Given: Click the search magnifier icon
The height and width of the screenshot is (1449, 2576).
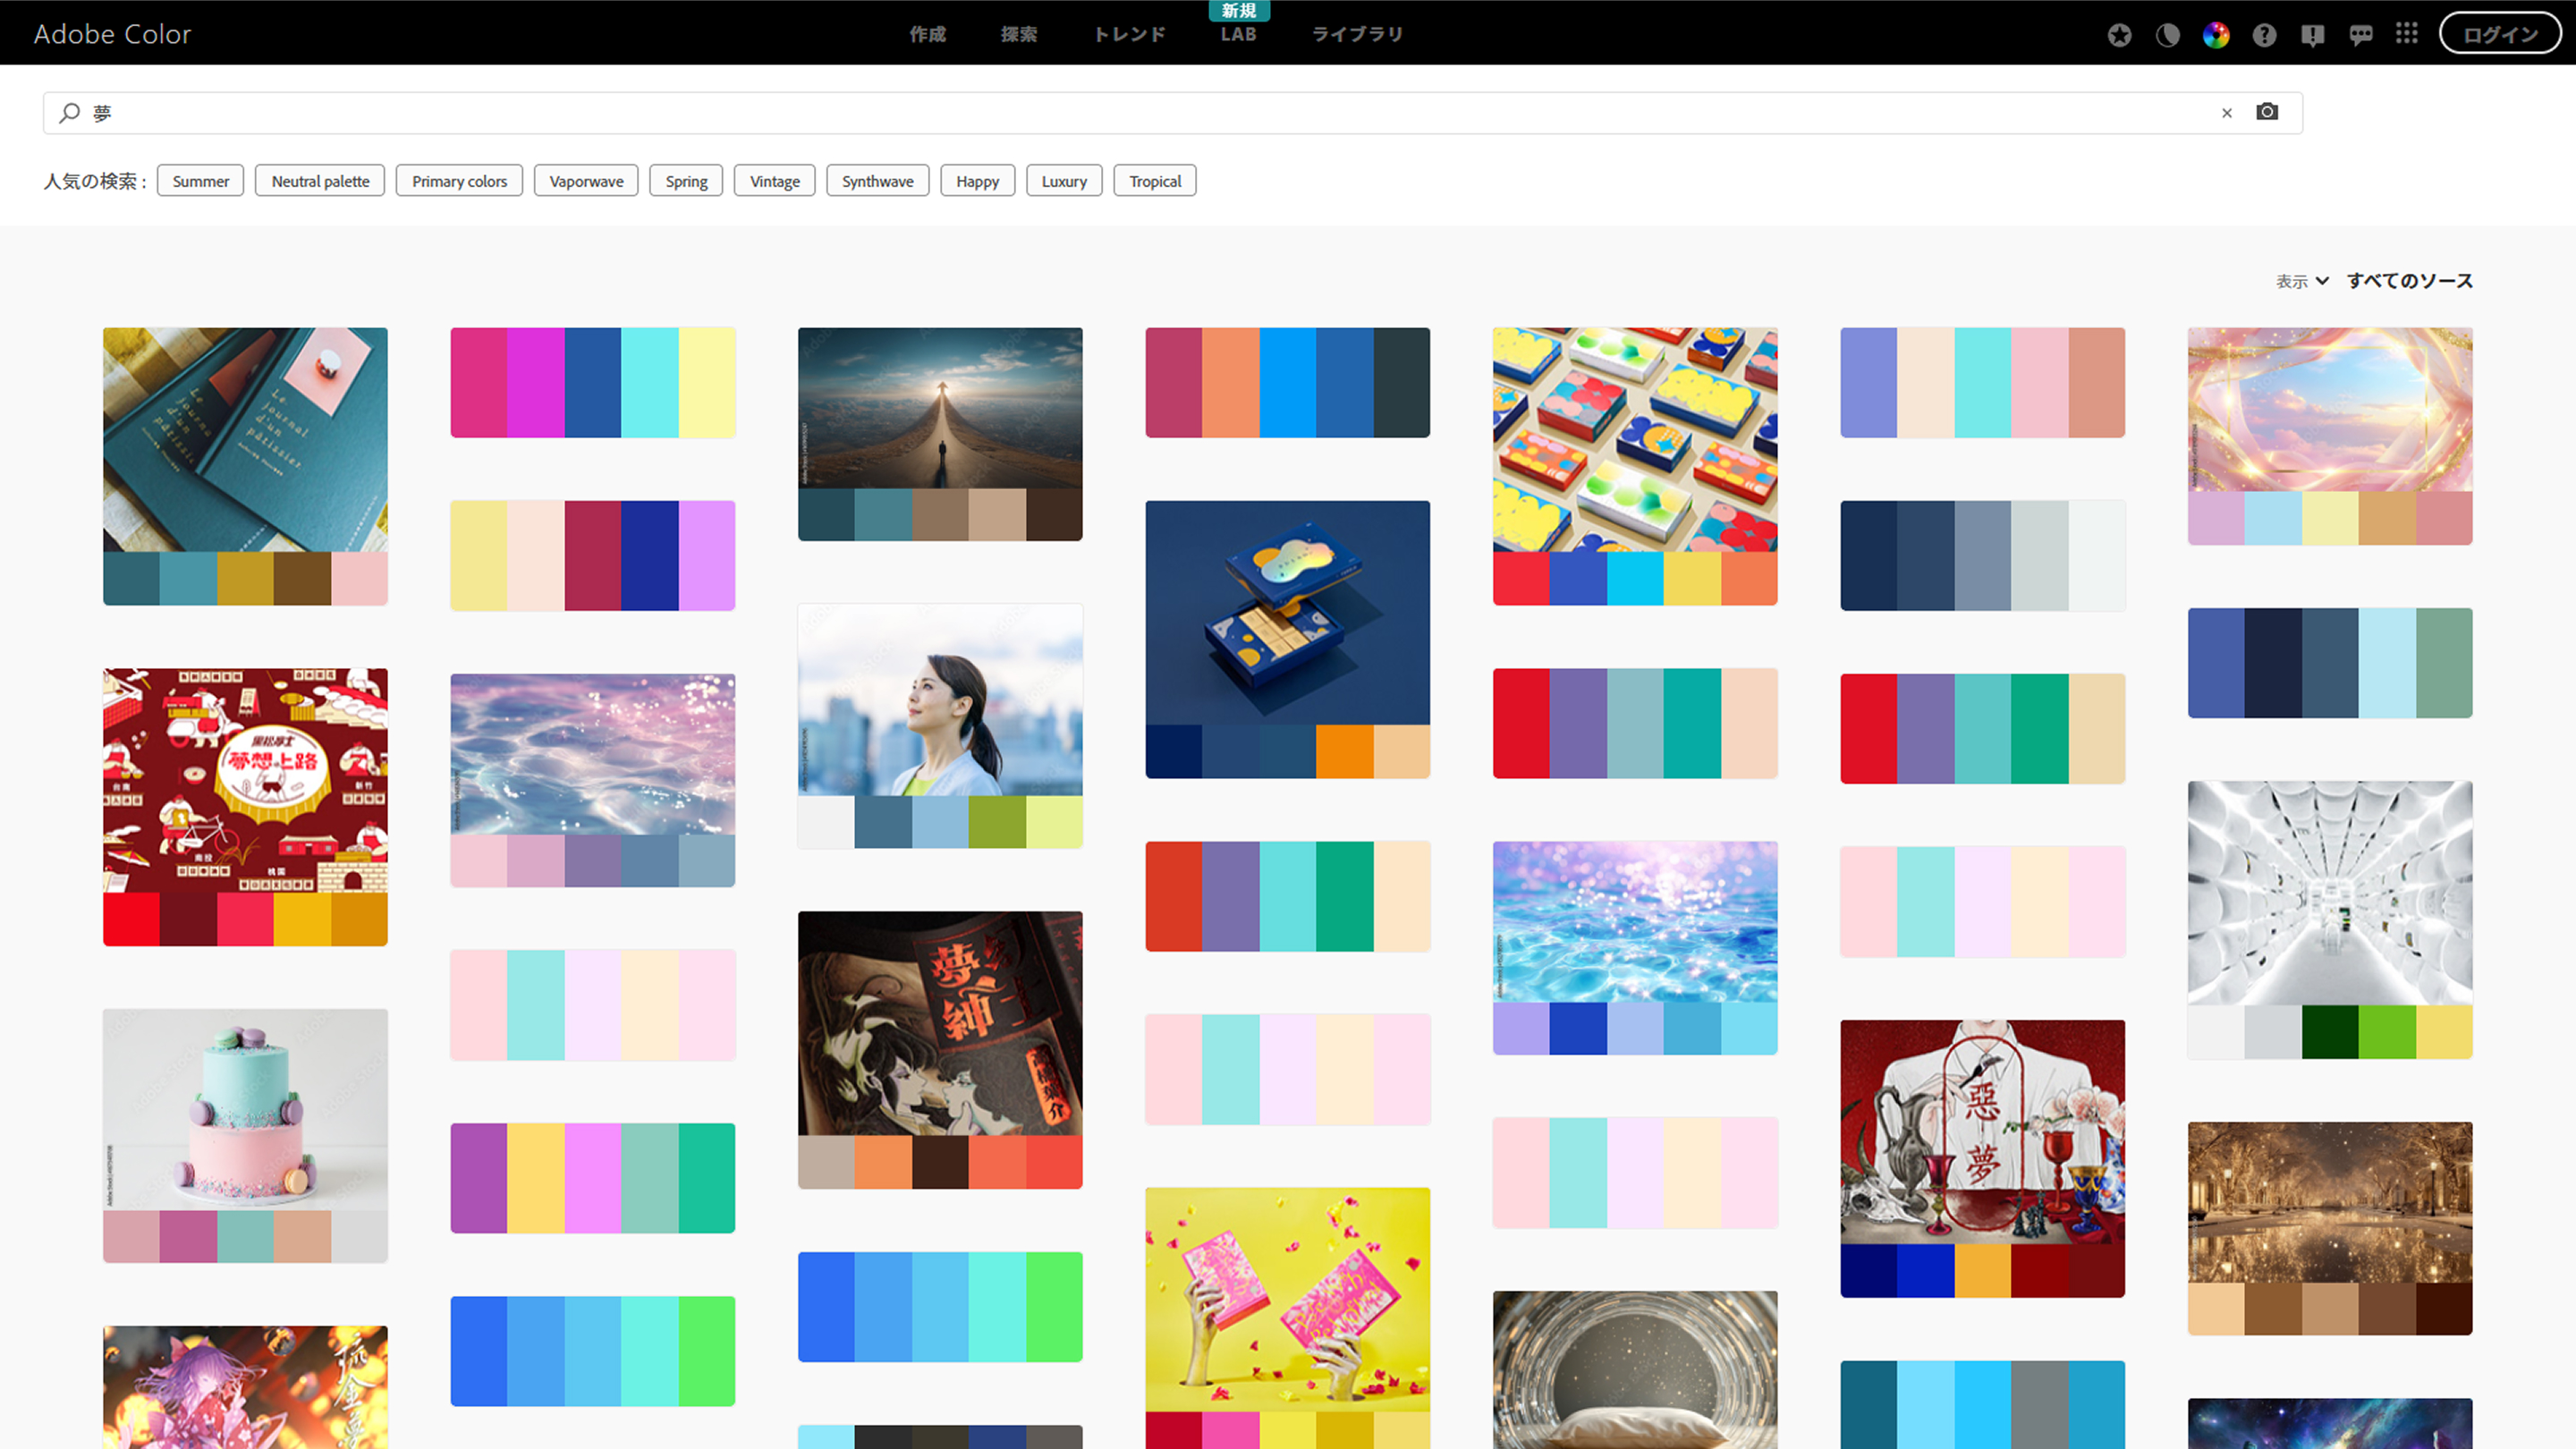Looking at the screenshot, I should 69,113.
